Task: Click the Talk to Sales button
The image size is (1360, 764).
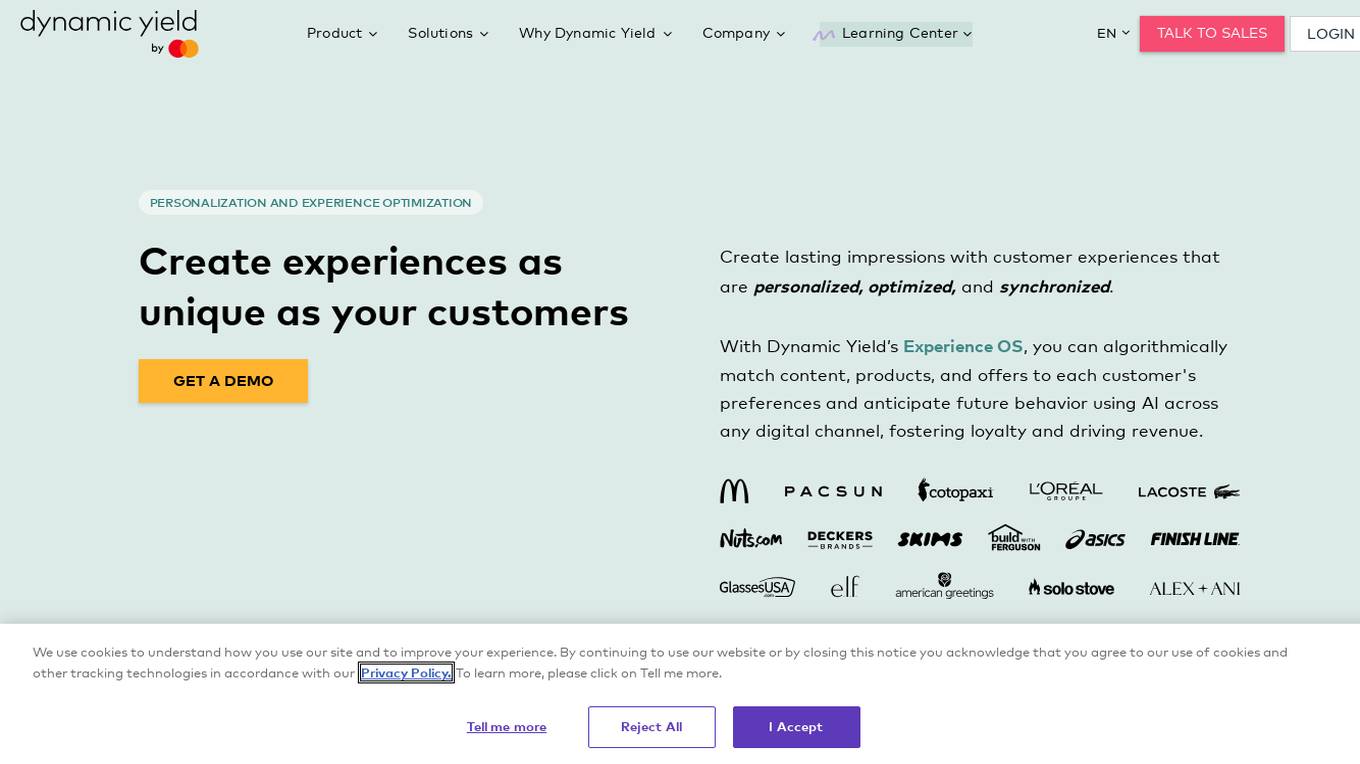Action: coord(1212,34)
